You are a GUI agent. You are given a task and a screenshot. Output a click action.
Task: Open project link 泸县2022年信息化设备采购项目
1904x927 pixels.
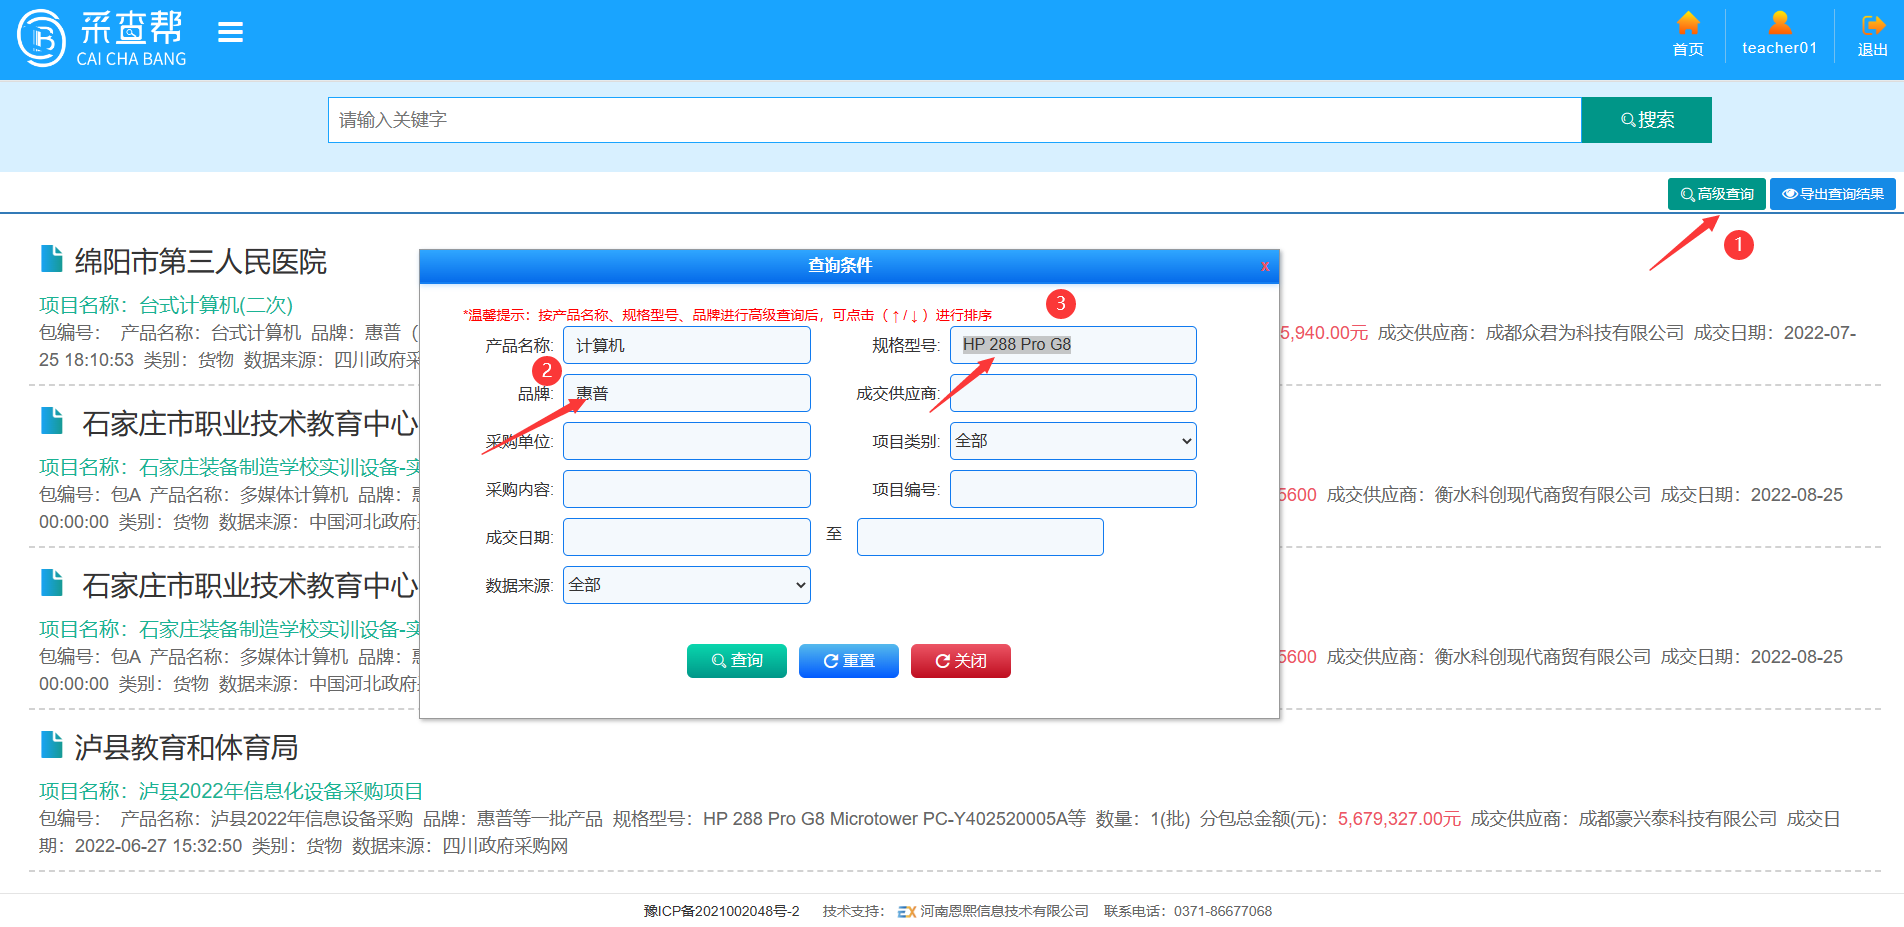[281, 791]
